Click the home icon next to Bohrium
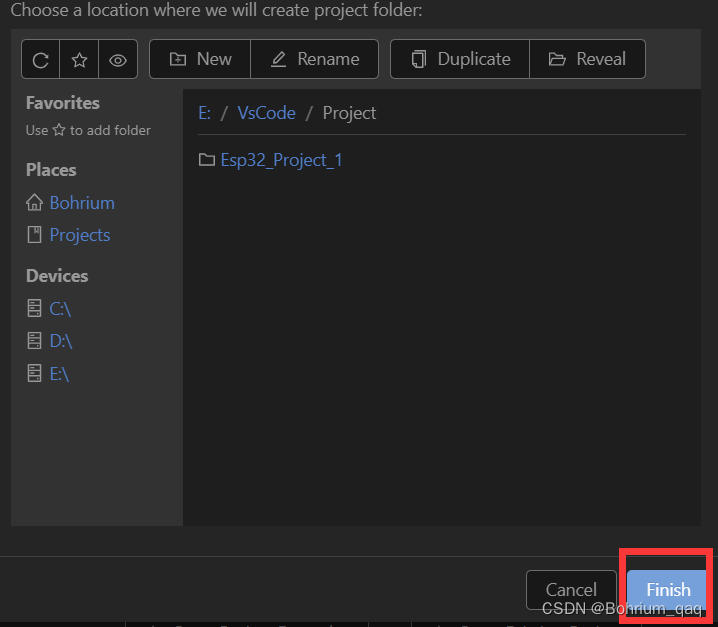Image resolution: width=718 pixels, height=627 pixels. pyautogui.click(x=34, y=202)
